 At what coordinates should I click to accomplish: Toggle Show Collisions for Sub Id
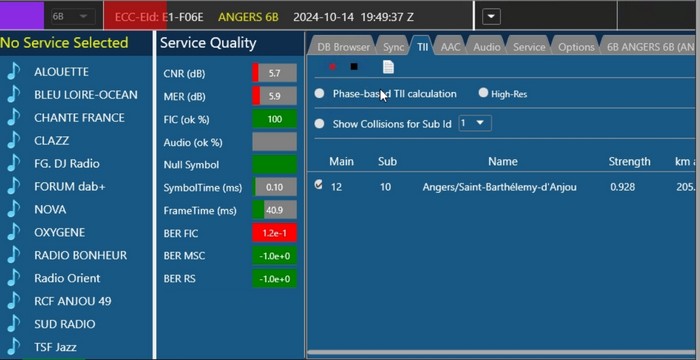click(319, 124)
